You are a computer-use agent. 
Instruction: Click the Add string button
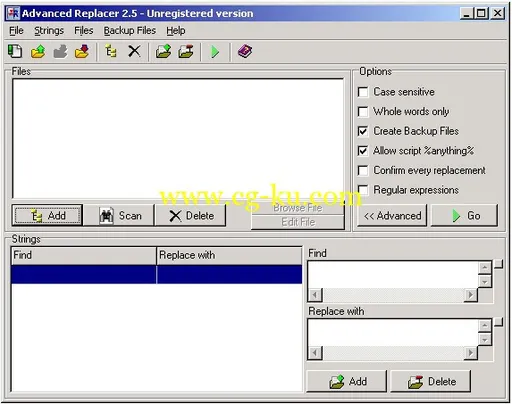click(347, 381)
